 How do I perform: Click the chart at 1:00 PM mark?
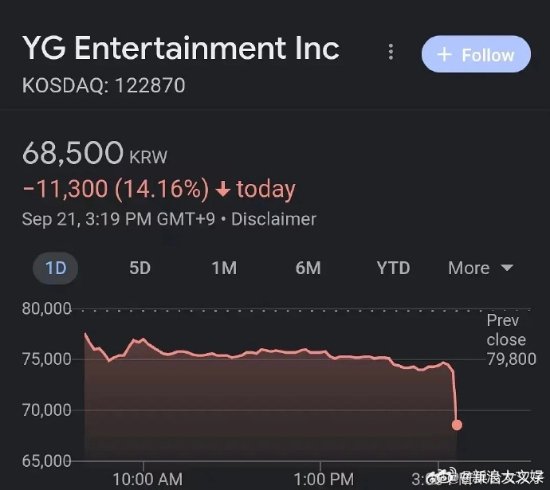click(321, 350)
